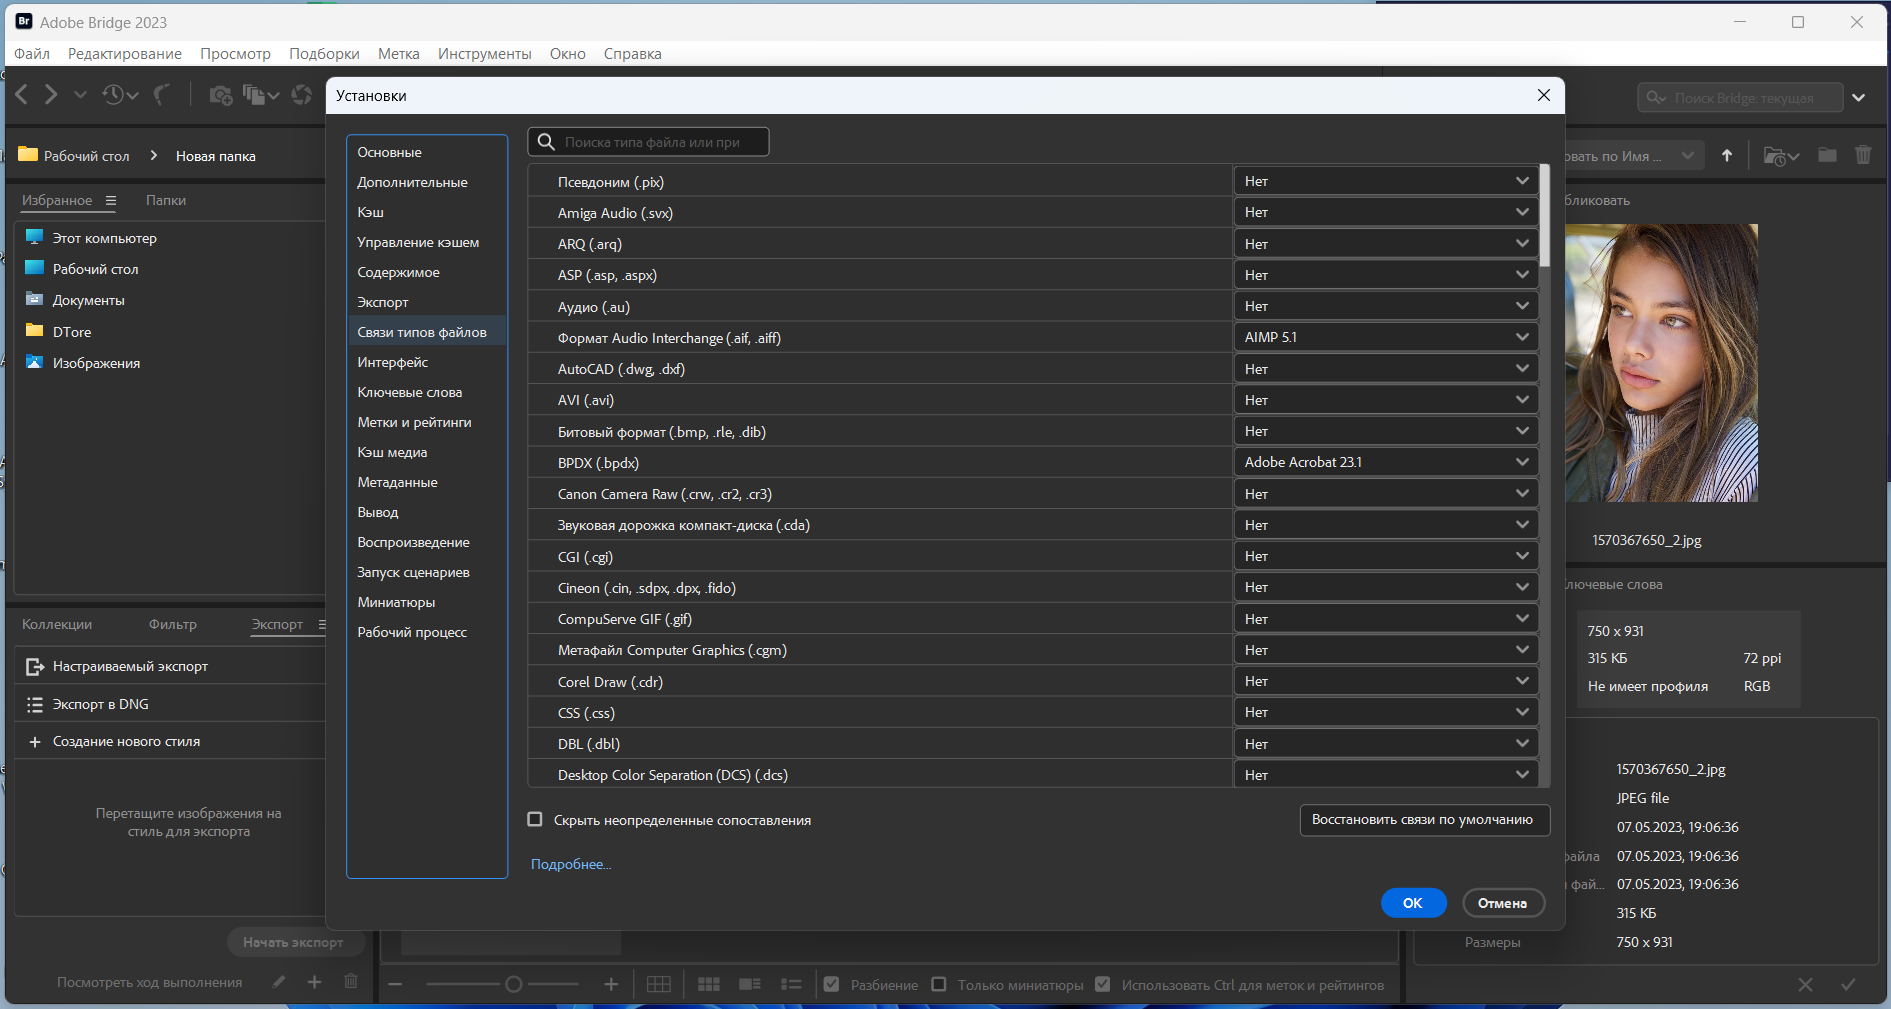Open the Подробнее link

click(571, 864)
